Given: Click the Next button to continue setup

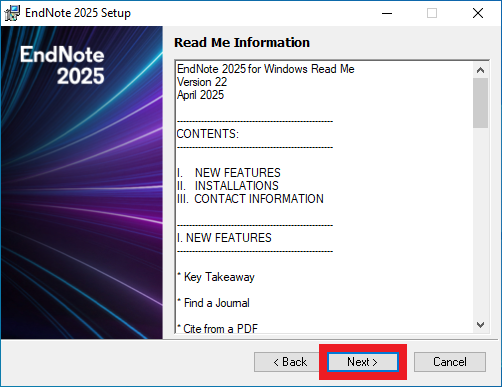Looking at the screenshot, I should [x=363, y=362].
